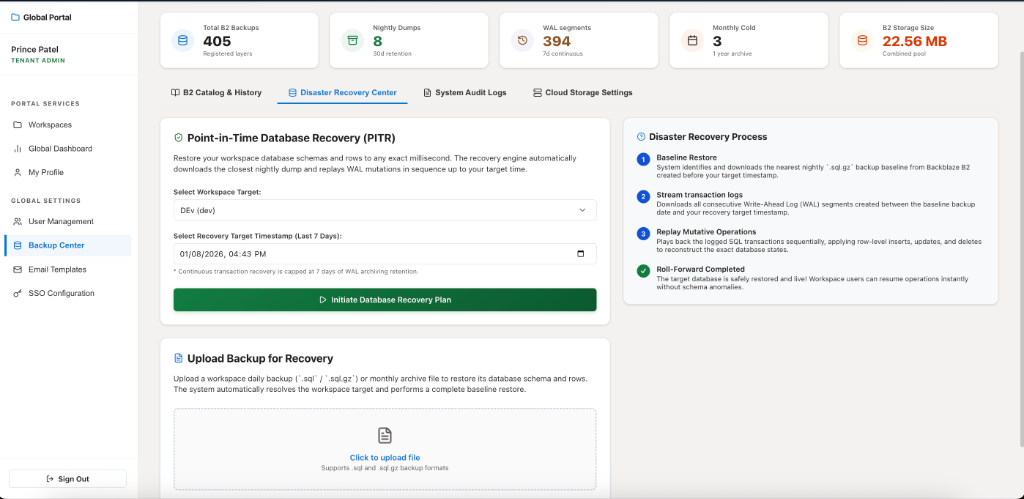Switch to the System Audit Logs tab
This screenshot has height=499, width=1024.
point(464,93)
